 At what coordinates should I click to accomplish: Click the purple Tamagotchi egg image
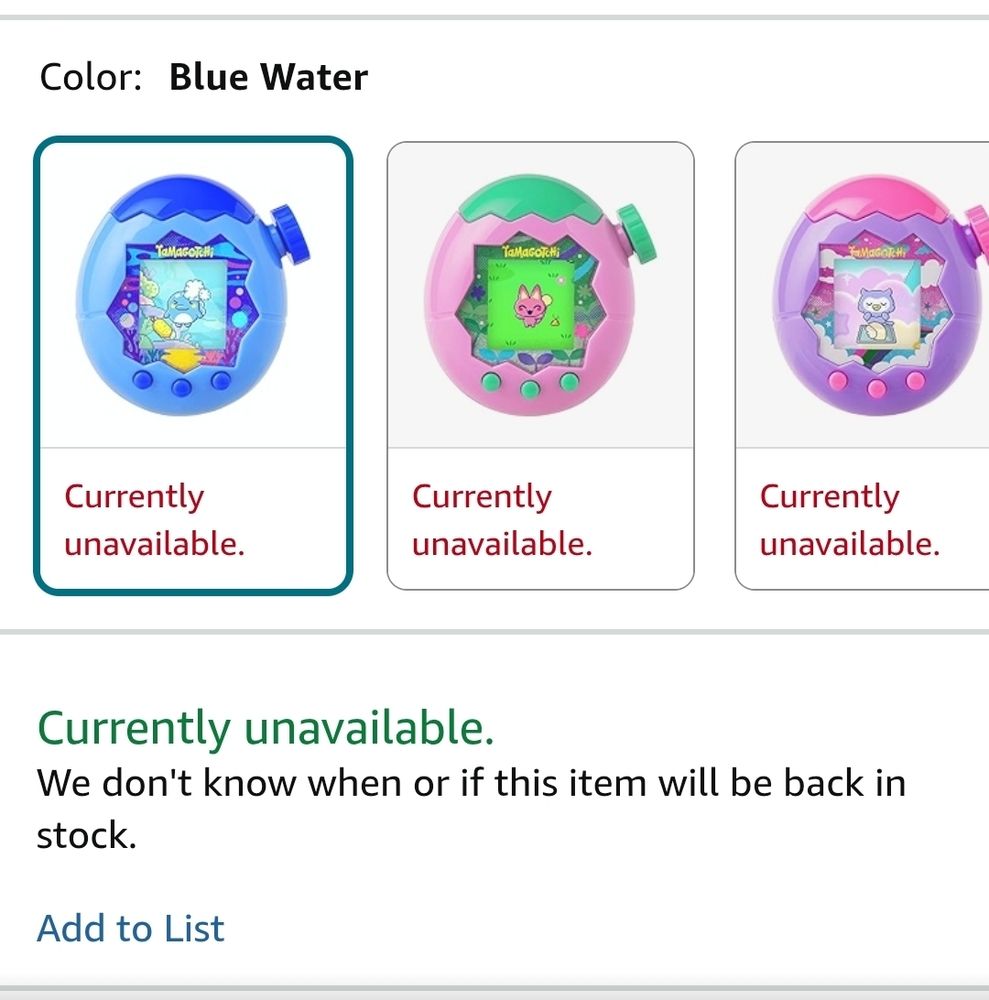(x=880, y=295)
